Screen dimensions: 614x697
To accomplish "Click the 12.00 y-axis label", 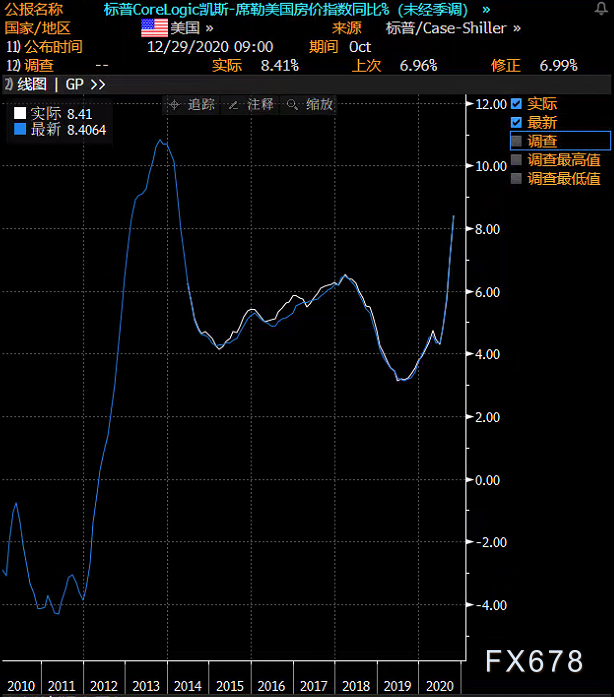I will pos(491,104).
